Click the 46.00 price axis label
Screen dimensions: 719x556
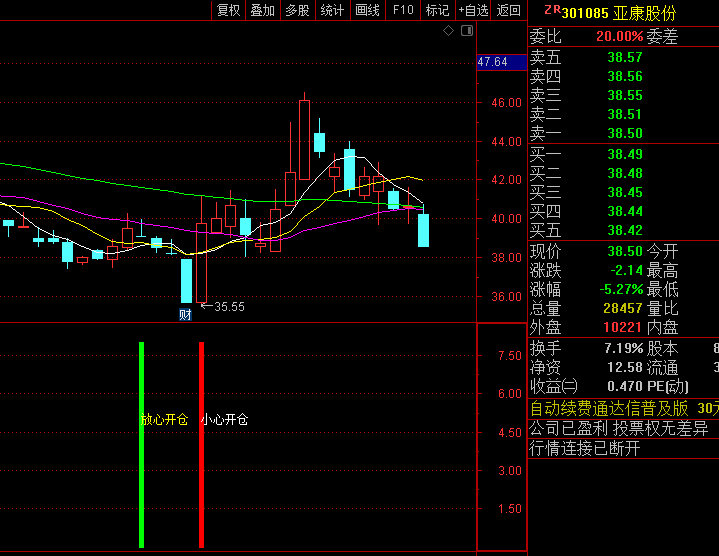[x=506, y=103]
